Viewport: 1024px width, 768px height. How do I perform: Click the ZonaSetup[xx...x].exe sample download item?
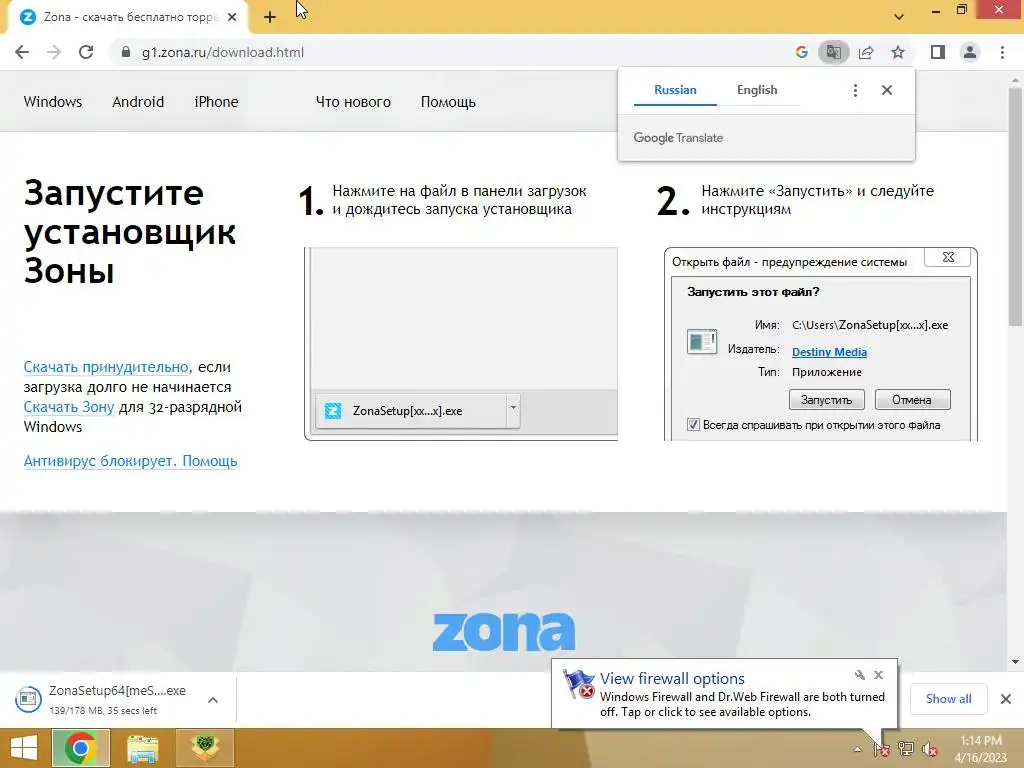pyautogui.click(x=410, y=411)
